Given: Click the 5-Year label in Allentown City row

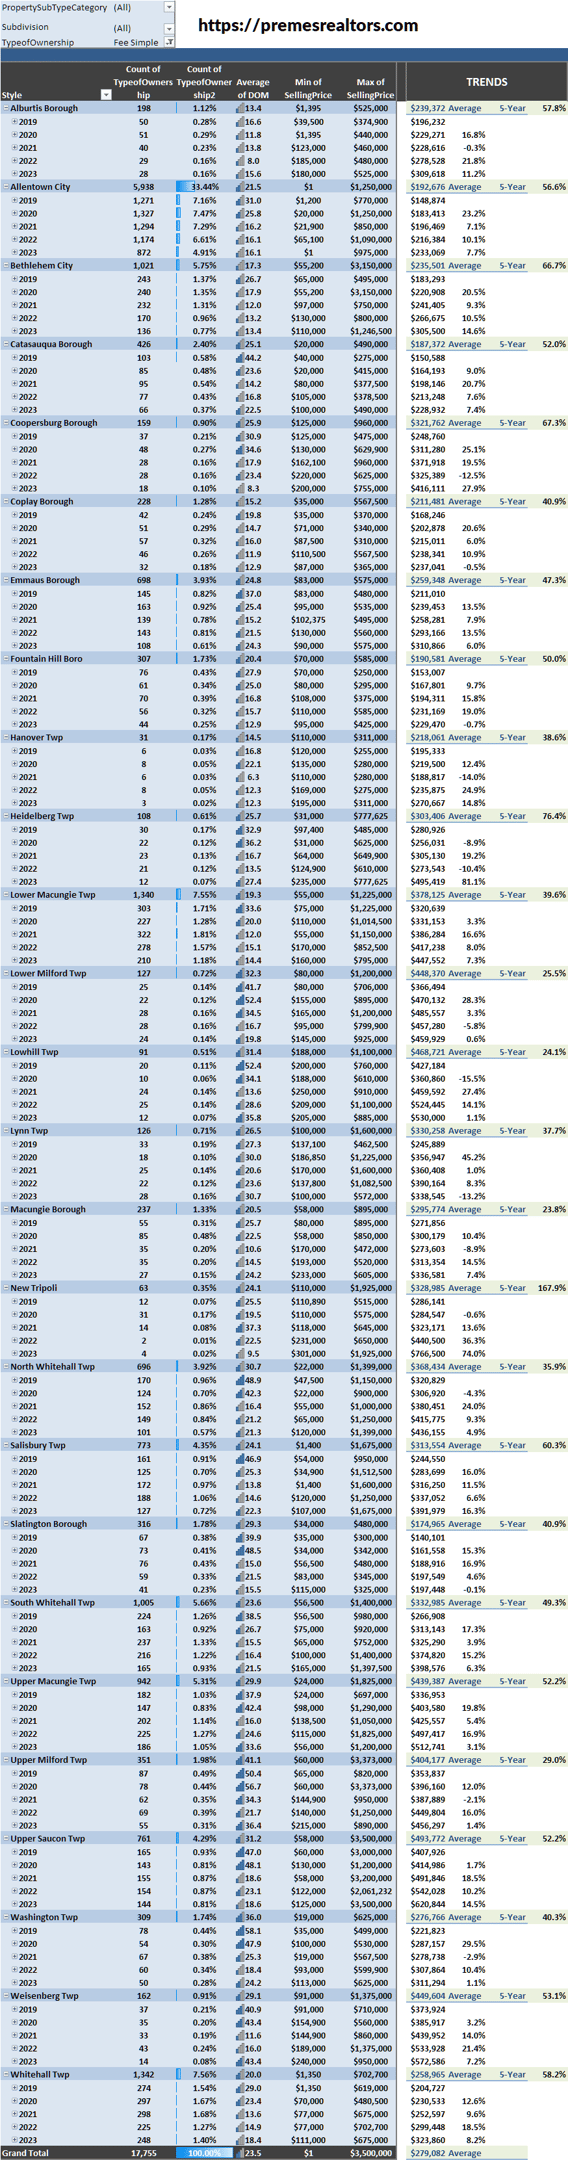Looking at the screenshot, I should 512,187.
